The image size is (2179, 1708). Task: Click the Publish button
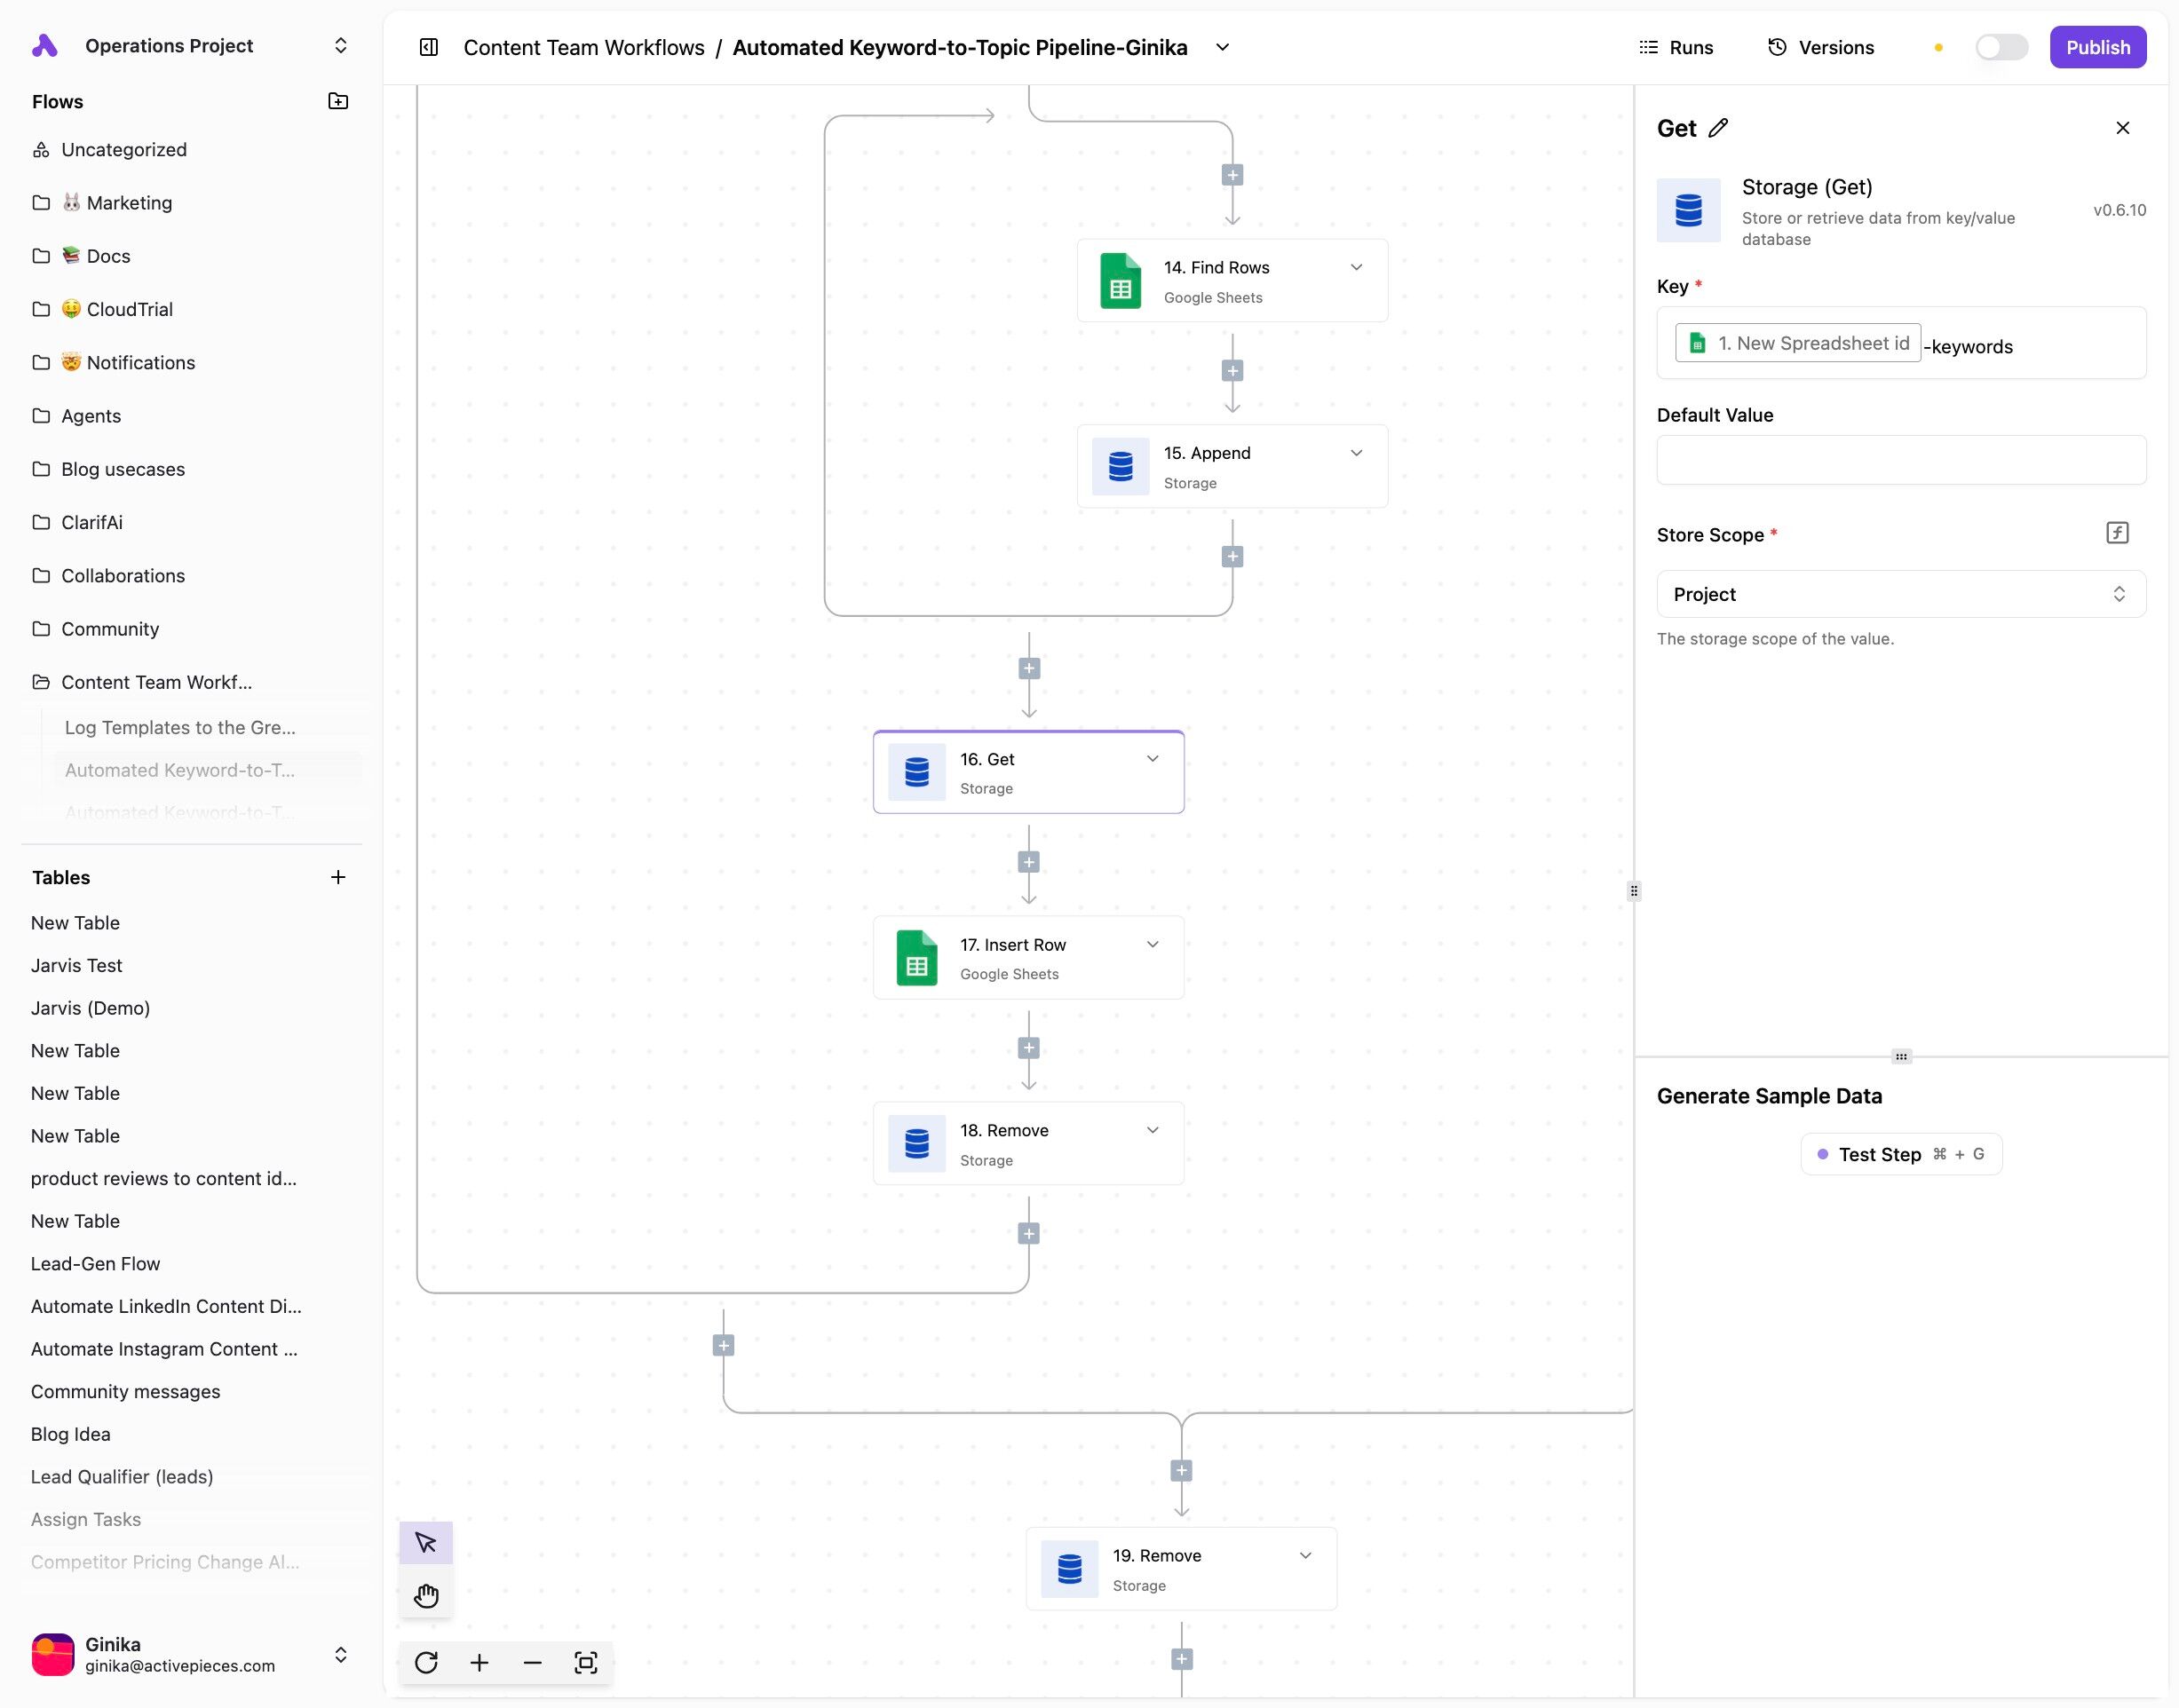pos(2097,47)
